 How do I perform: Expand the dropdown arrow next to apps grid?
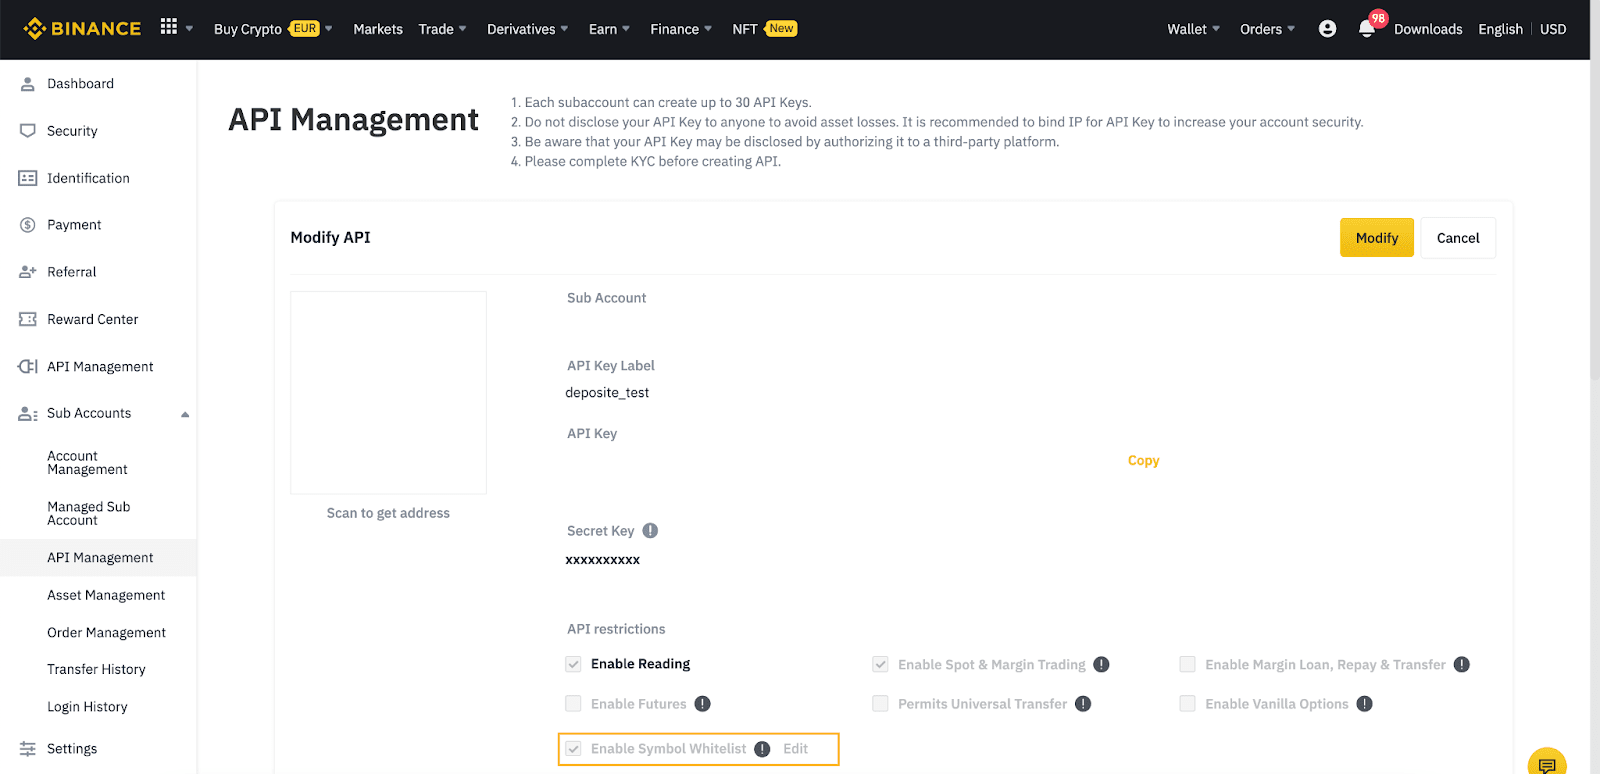[x=189, y=29]
